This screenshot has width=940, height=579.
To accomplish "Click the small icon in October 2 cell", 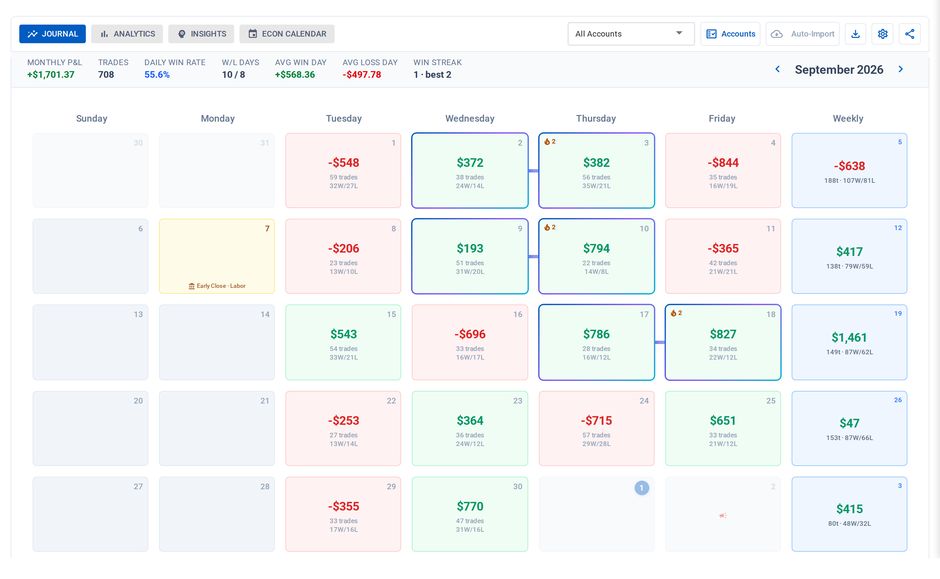I will tap(722, 515).
